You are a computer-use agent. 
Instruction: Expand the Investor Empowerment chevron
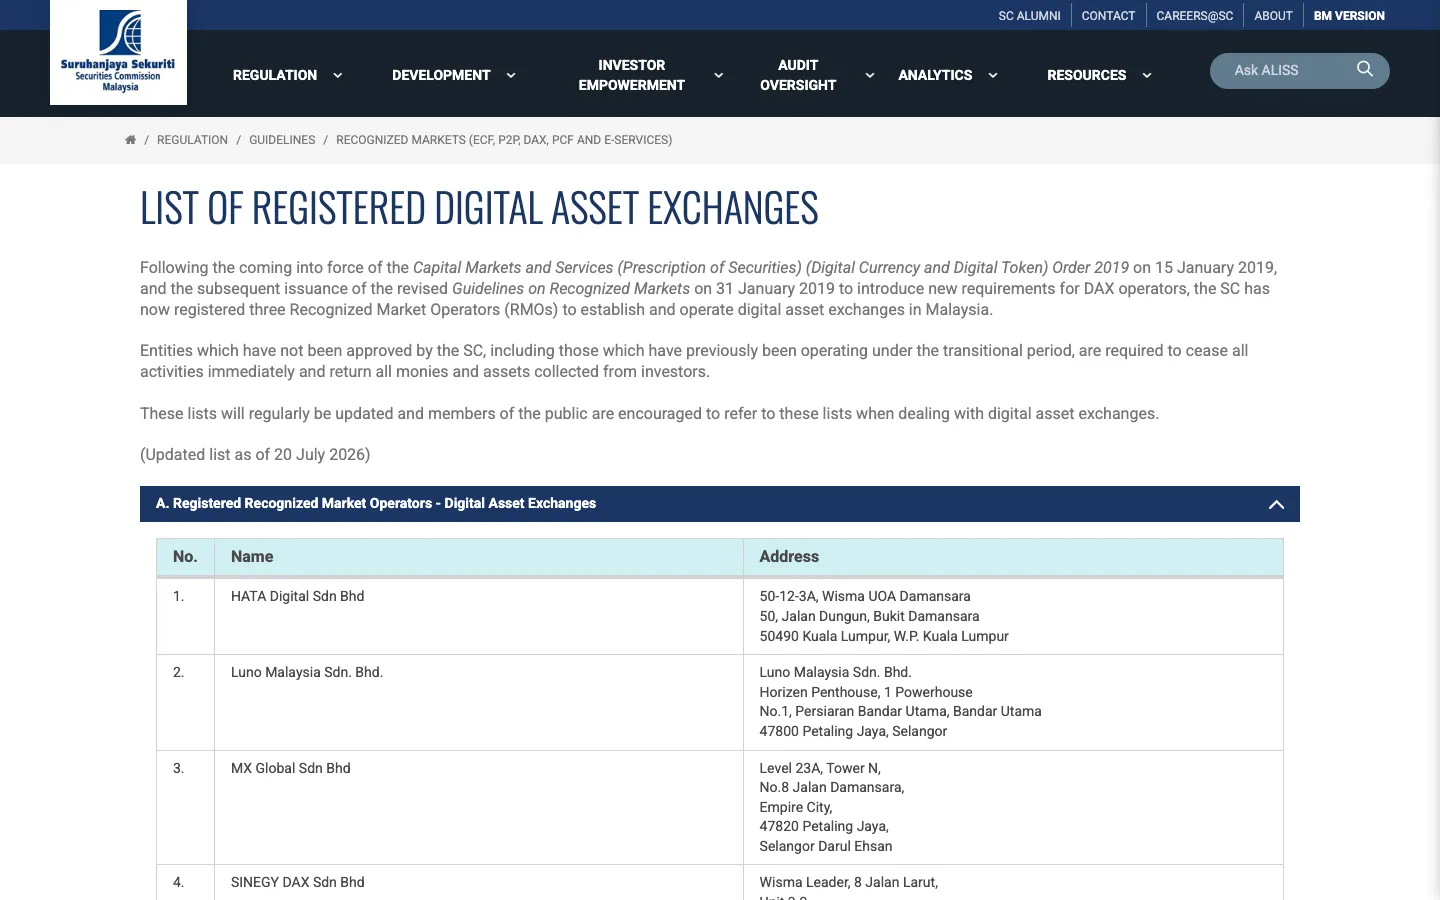pyautogui.click(x=718, y=75)
